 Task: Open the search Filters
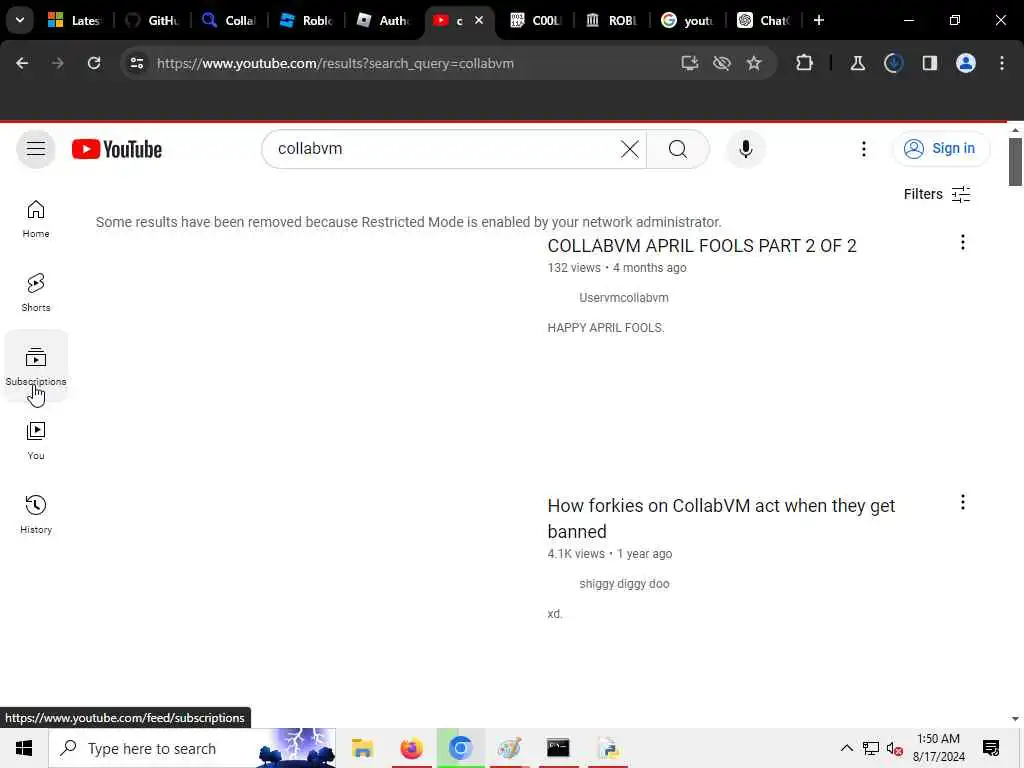click(936, 194)
